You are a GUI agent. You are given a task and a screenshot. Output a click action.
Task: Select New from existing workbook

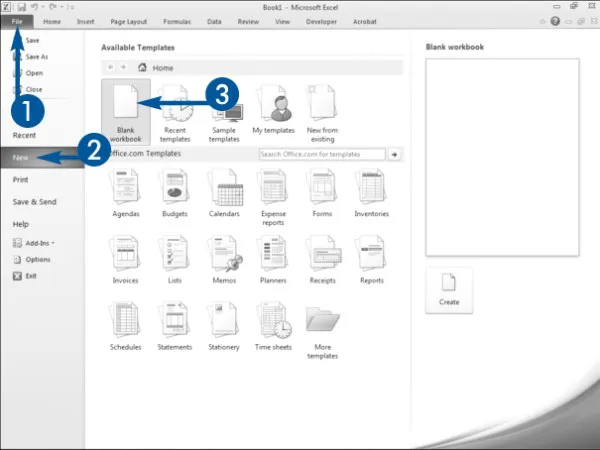(x=322, y=111)
